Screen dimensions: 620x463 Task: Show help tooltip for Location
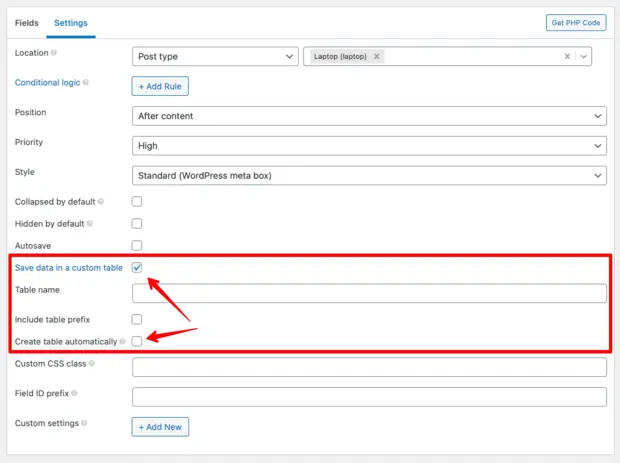pyautogui.click(x=54, y=53)
